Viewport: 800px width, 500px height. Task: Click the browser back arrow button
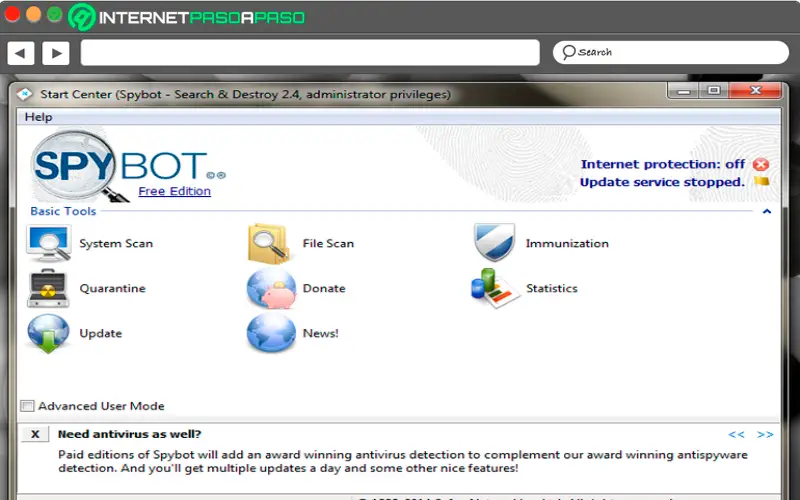point(21,53)
